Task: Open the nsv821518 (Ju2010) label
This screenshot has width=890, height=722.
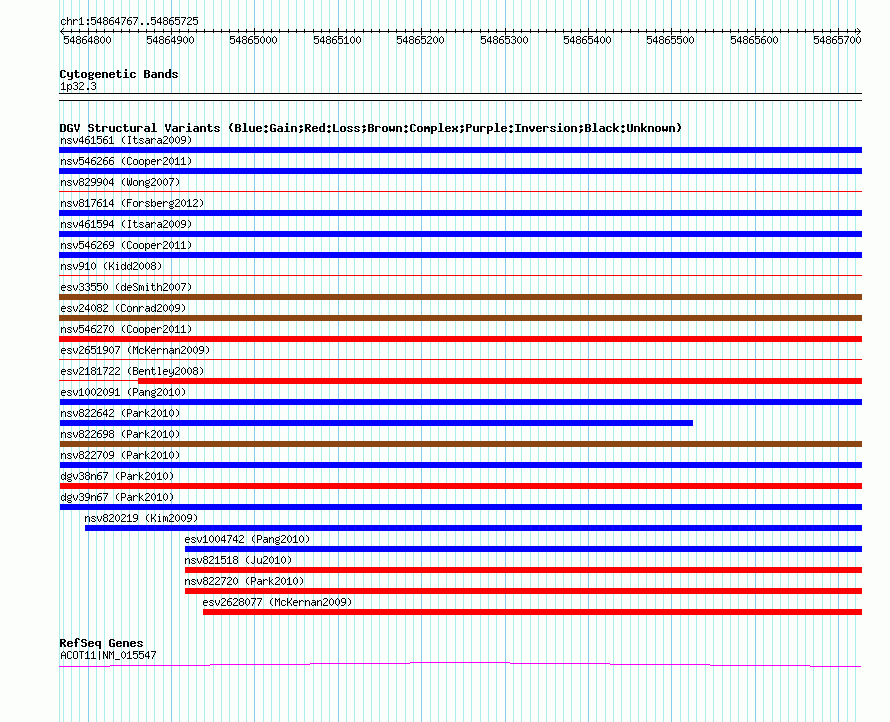Action: (238, 560)
